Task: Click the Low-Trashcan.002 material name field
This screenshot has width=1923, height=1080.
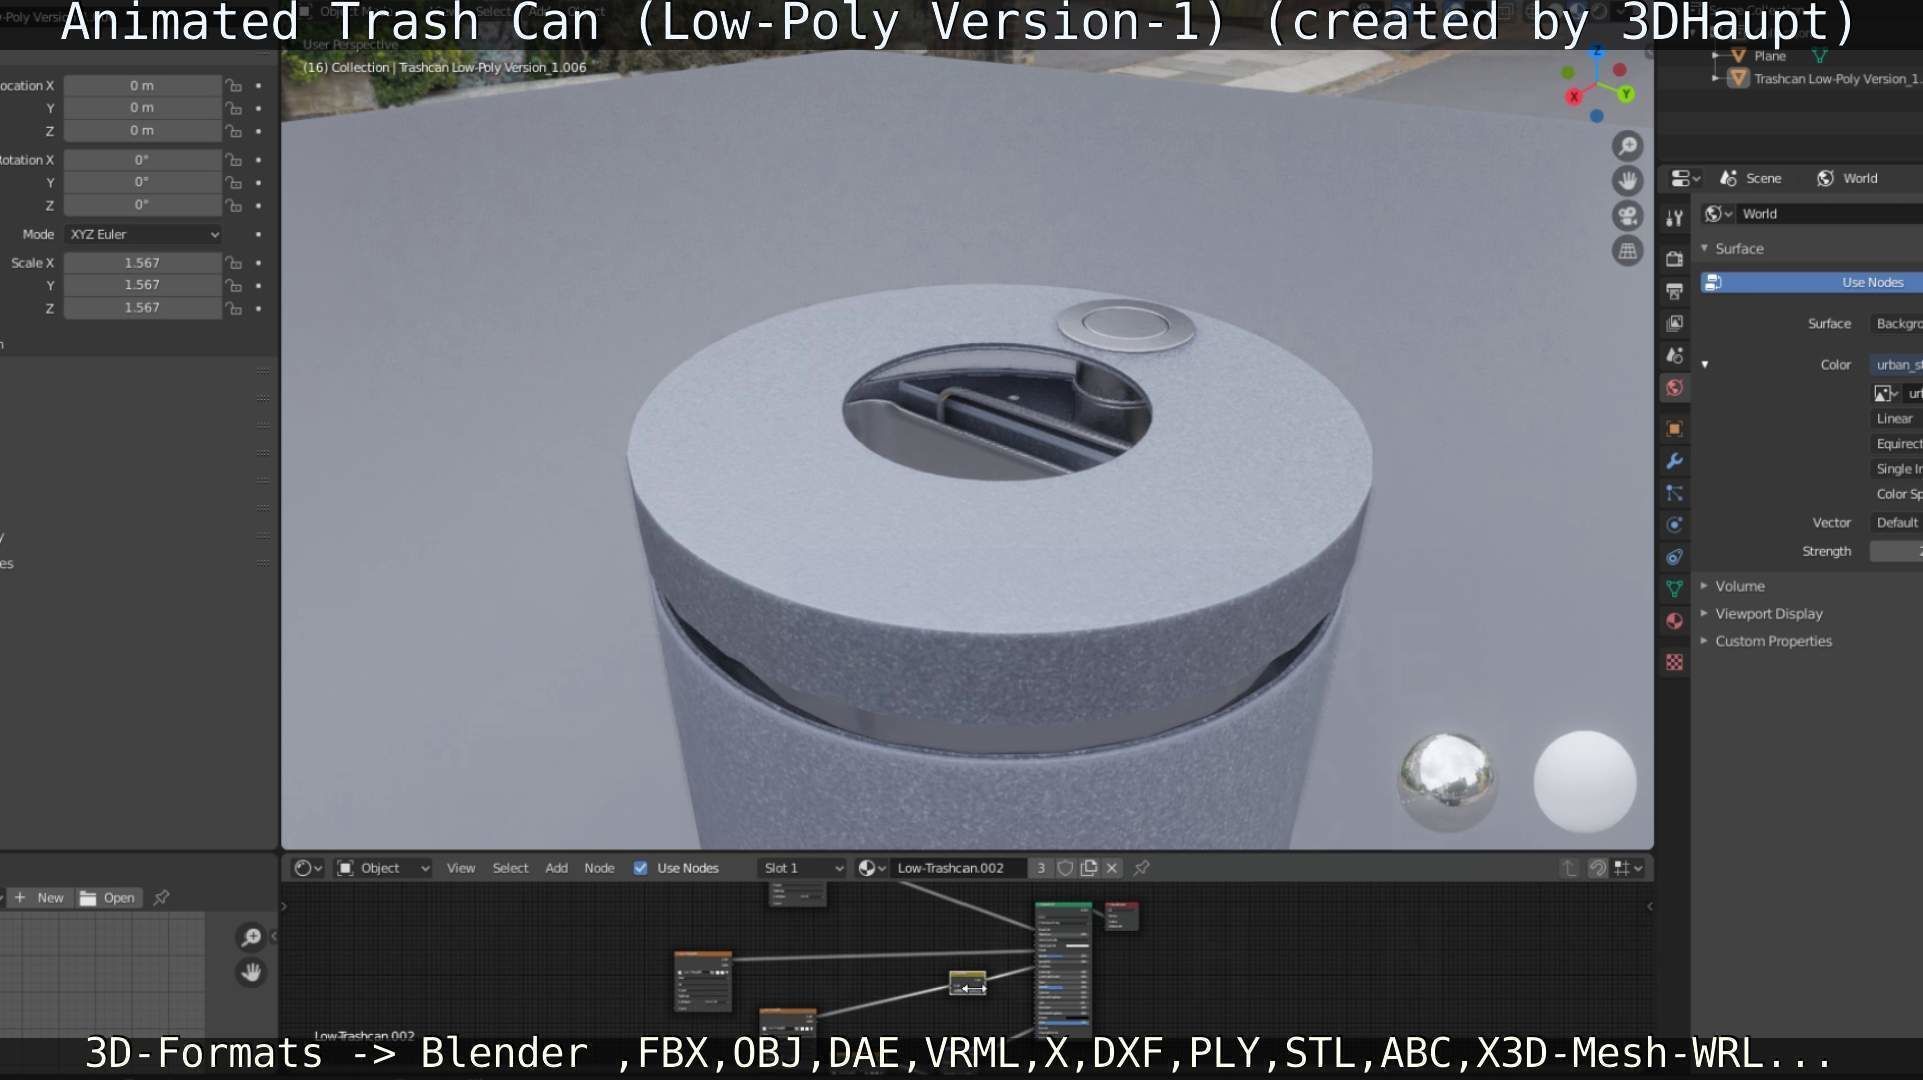Action: click(x=958, y=868)
